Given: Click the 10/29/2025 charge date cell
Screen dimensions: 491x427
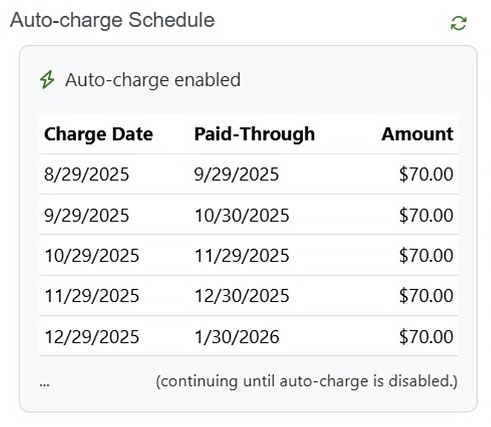Looking at the screenshot, I should 92,256.
